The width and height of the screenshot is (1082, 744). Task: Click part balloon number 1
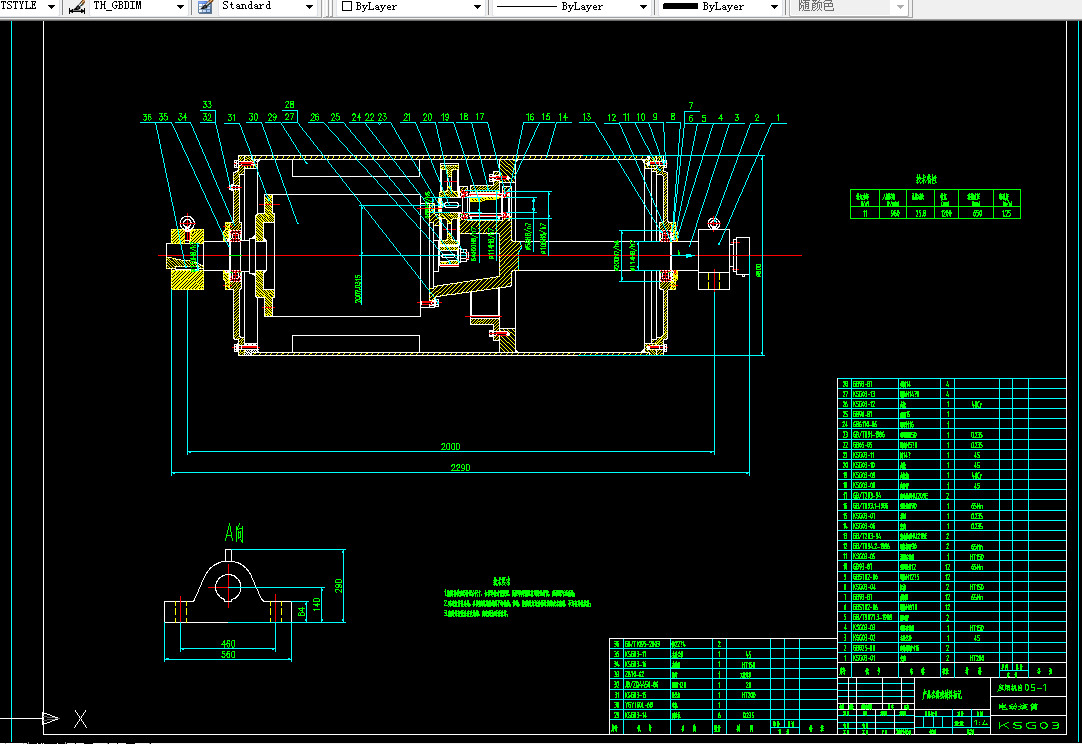tap(777, 118)
